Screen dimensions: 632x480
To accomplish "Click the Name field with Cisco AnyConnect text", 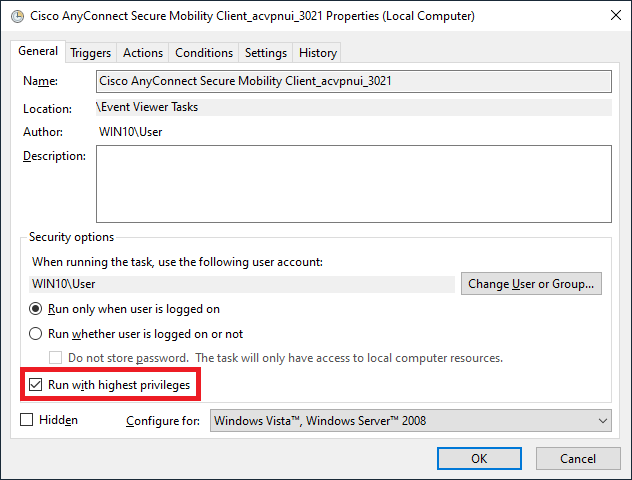I will click(353, 81).
